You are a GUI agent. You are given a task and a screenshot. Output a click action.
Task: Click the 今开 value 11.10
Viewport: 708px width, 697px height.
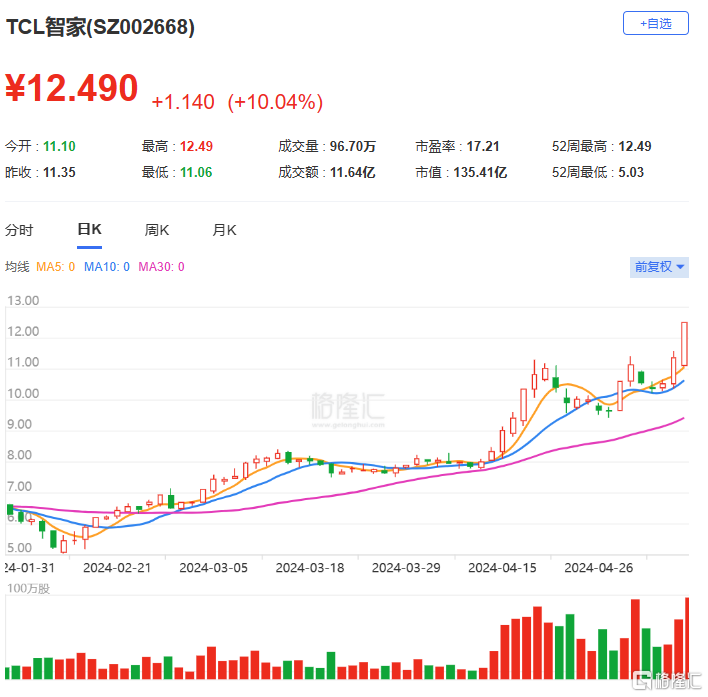59,146
